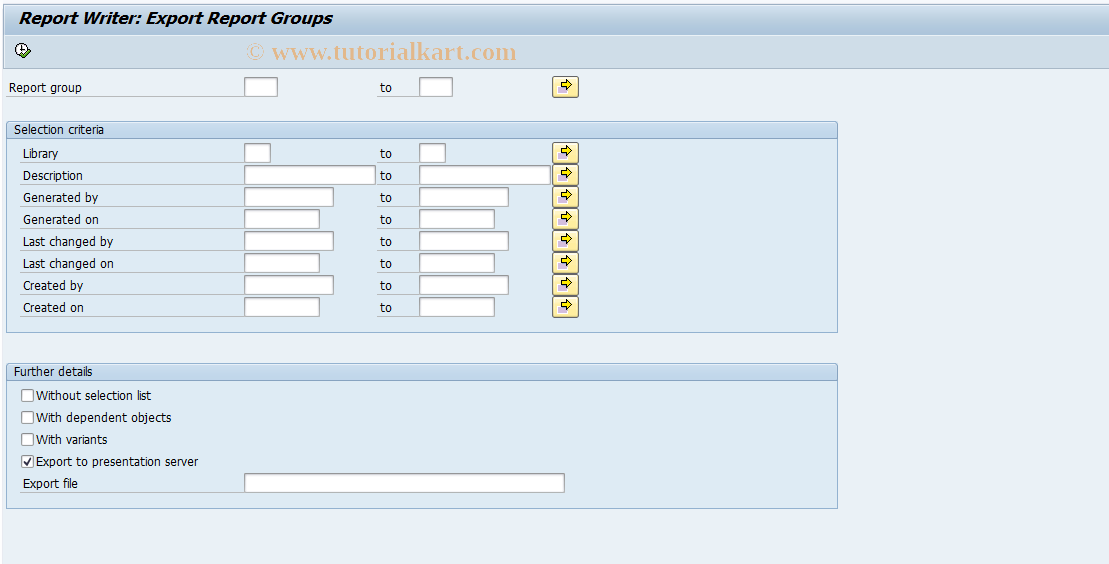The width and height of the screenshot is (1109, 564).
Task: Click the Created by to field
Action: [x=464, y=284]
